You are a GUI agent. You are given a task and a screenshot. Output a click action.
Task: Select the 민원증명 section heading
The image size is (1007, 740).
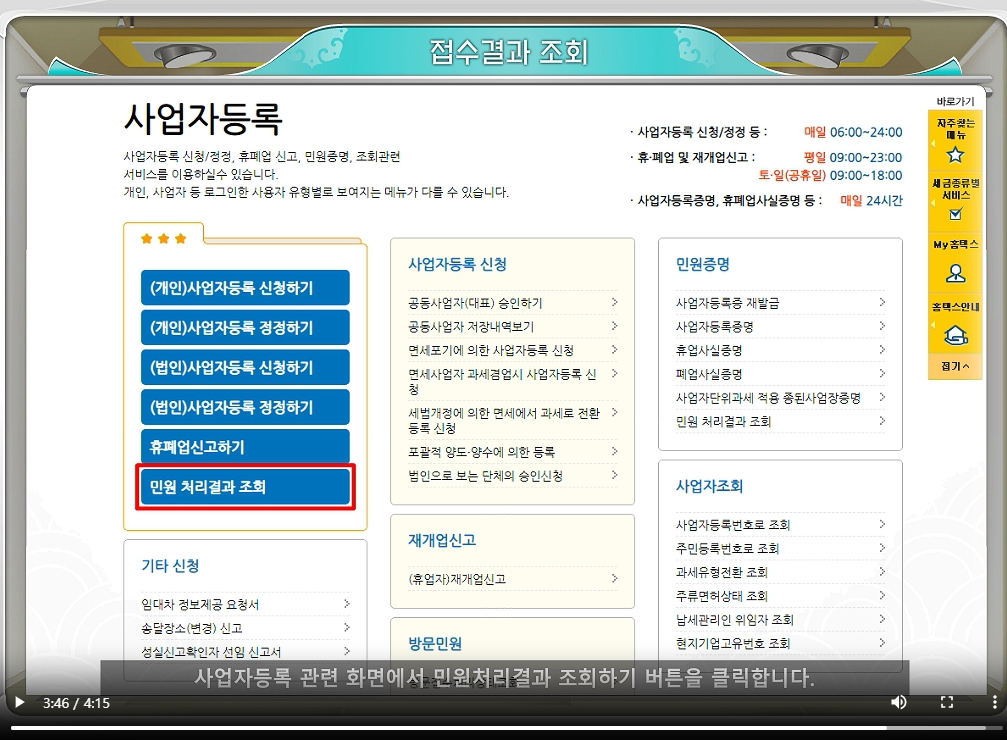(x=703, y=264)
